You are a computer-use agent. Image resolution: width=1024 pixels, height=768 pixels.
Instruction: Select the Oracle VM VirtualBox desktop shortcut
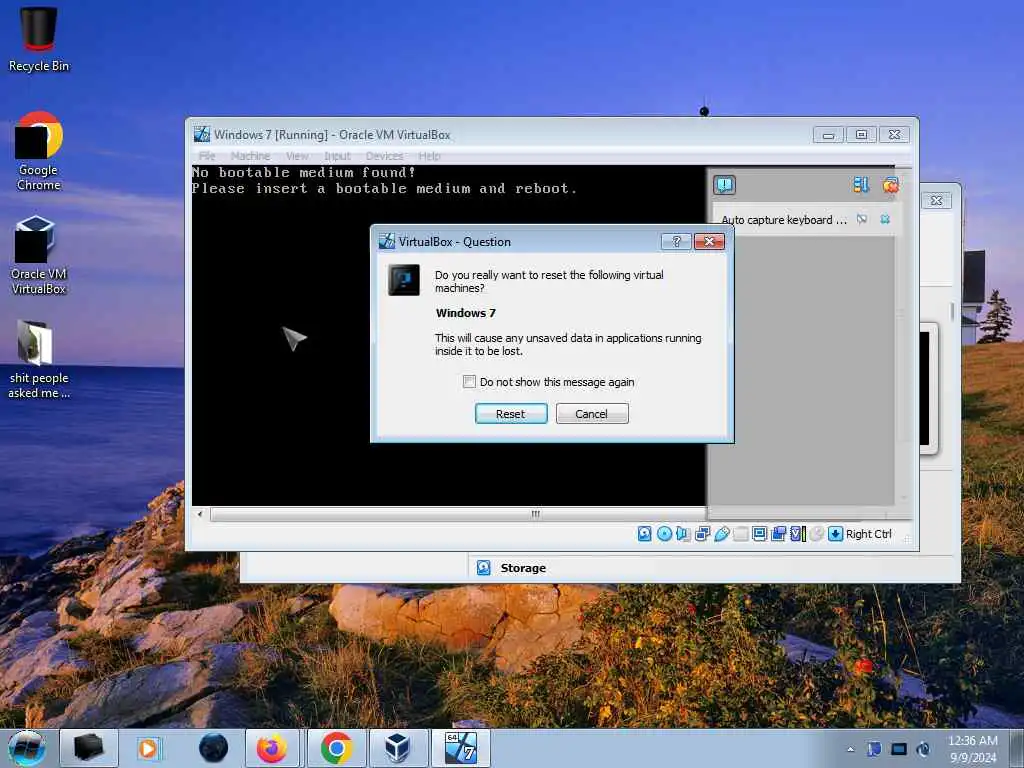(39, 255)
